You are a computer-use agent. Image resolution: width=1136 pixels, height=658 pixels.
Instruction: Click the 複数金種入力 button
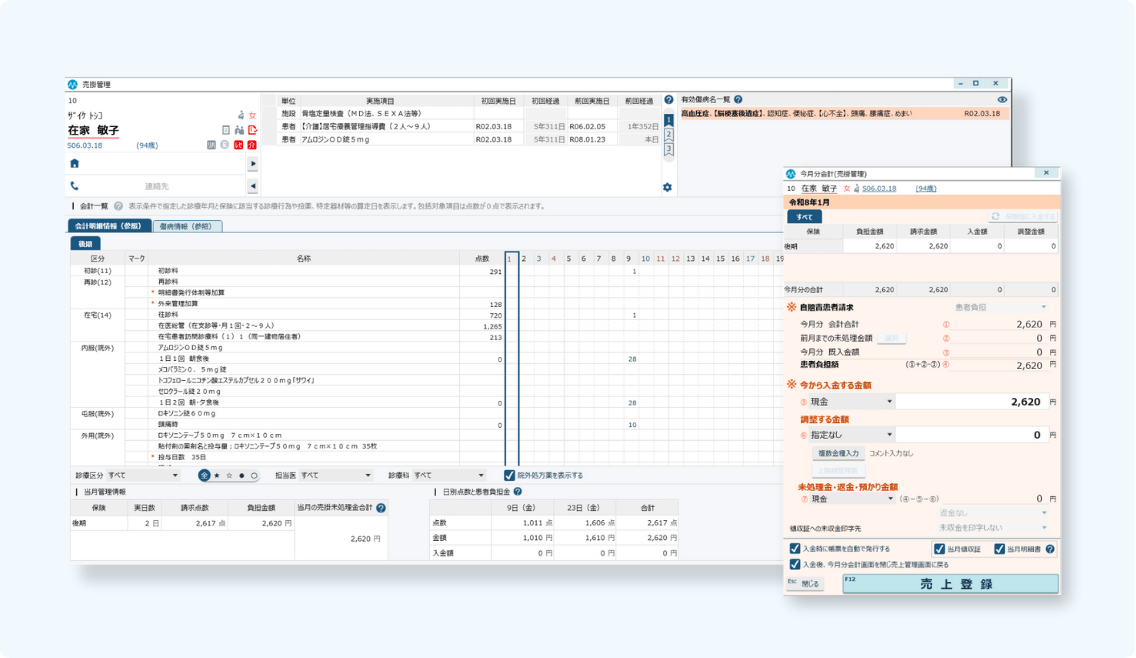coord(838,453)
